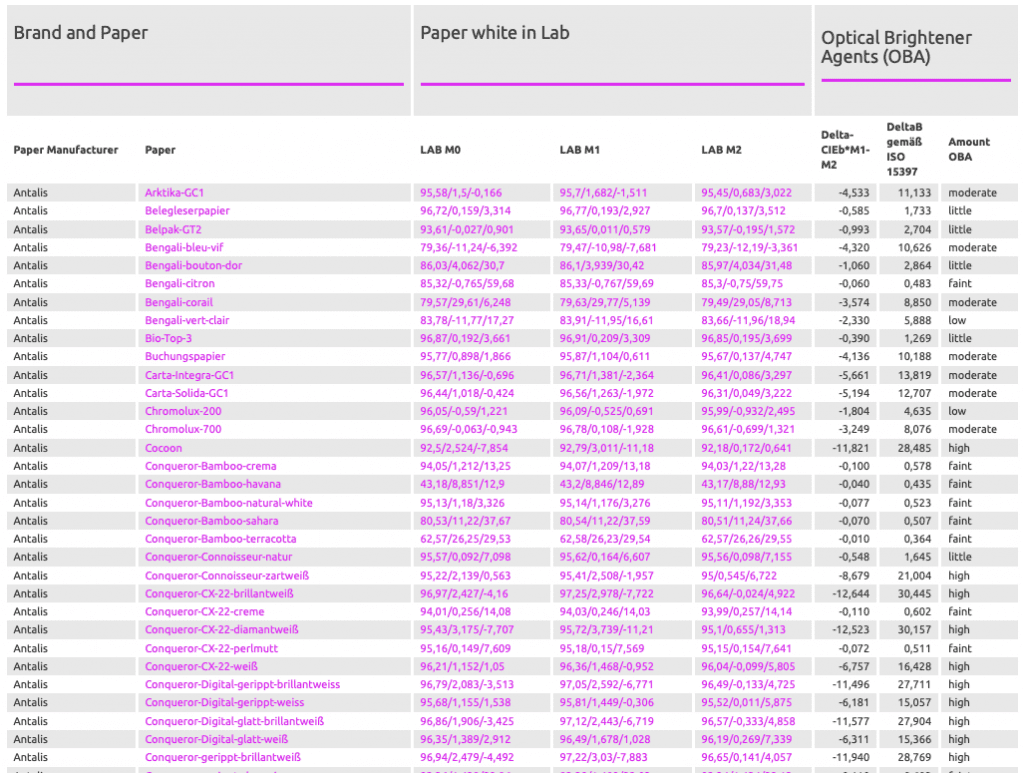
Task: Open Conqueror-Connoisseur-zartweiß link
Action: pos(227,576)
